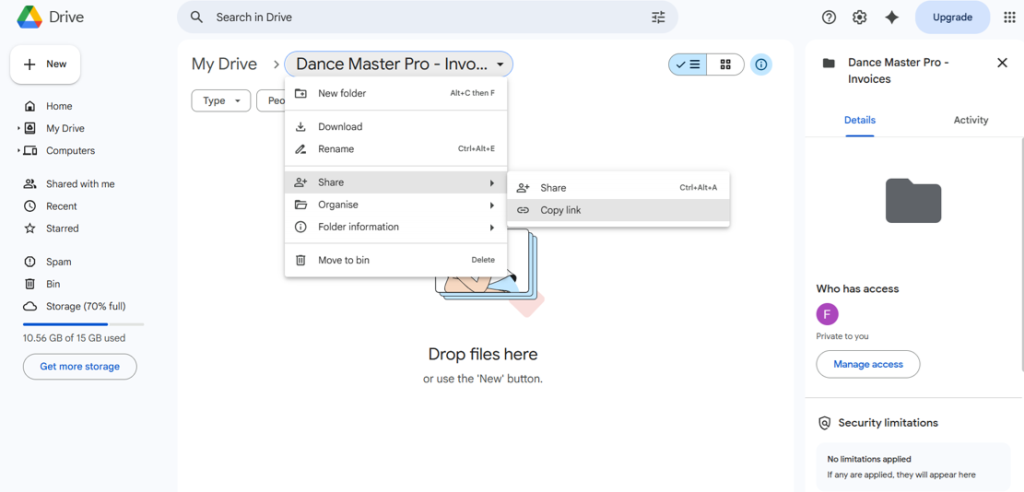Image resolution: width=1024 pixels, height=492 pixels.
Task: Open the Gemini sparkle icon
Action: tap(891, 17)
